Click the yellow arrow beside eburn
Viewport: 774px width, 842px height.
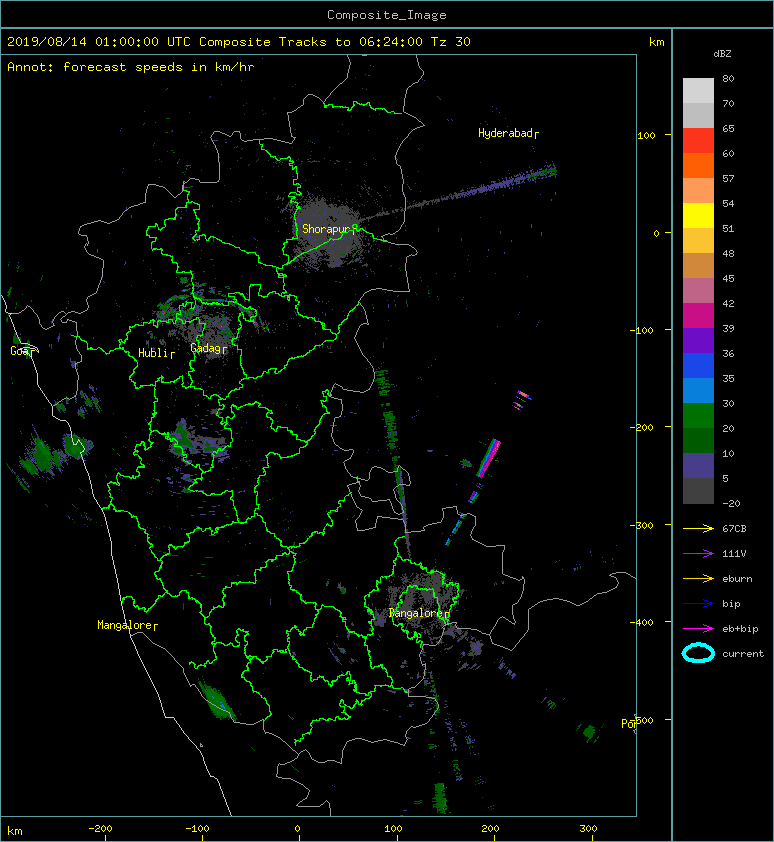(x=698, y=579)
